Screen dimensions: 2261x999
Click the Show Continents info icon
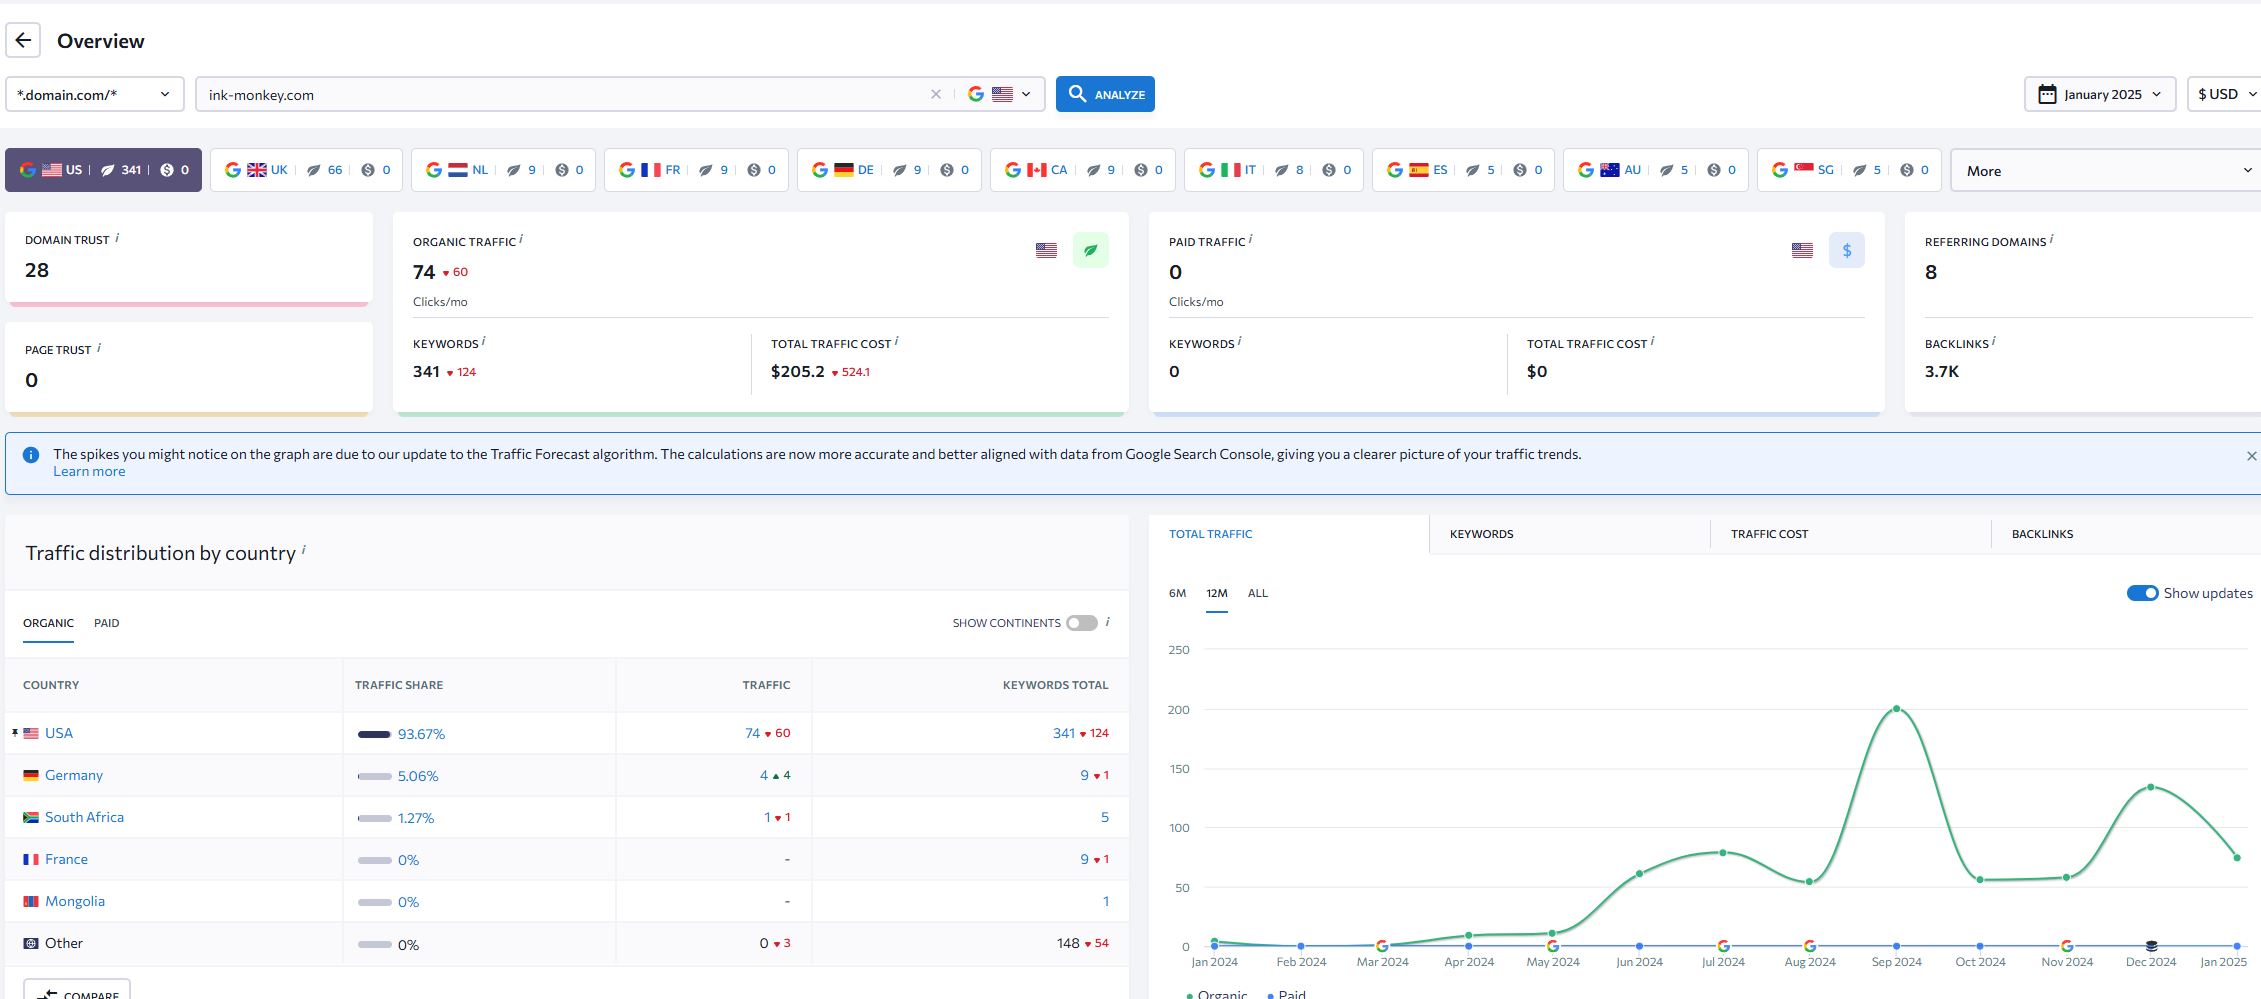(1107, 622)
